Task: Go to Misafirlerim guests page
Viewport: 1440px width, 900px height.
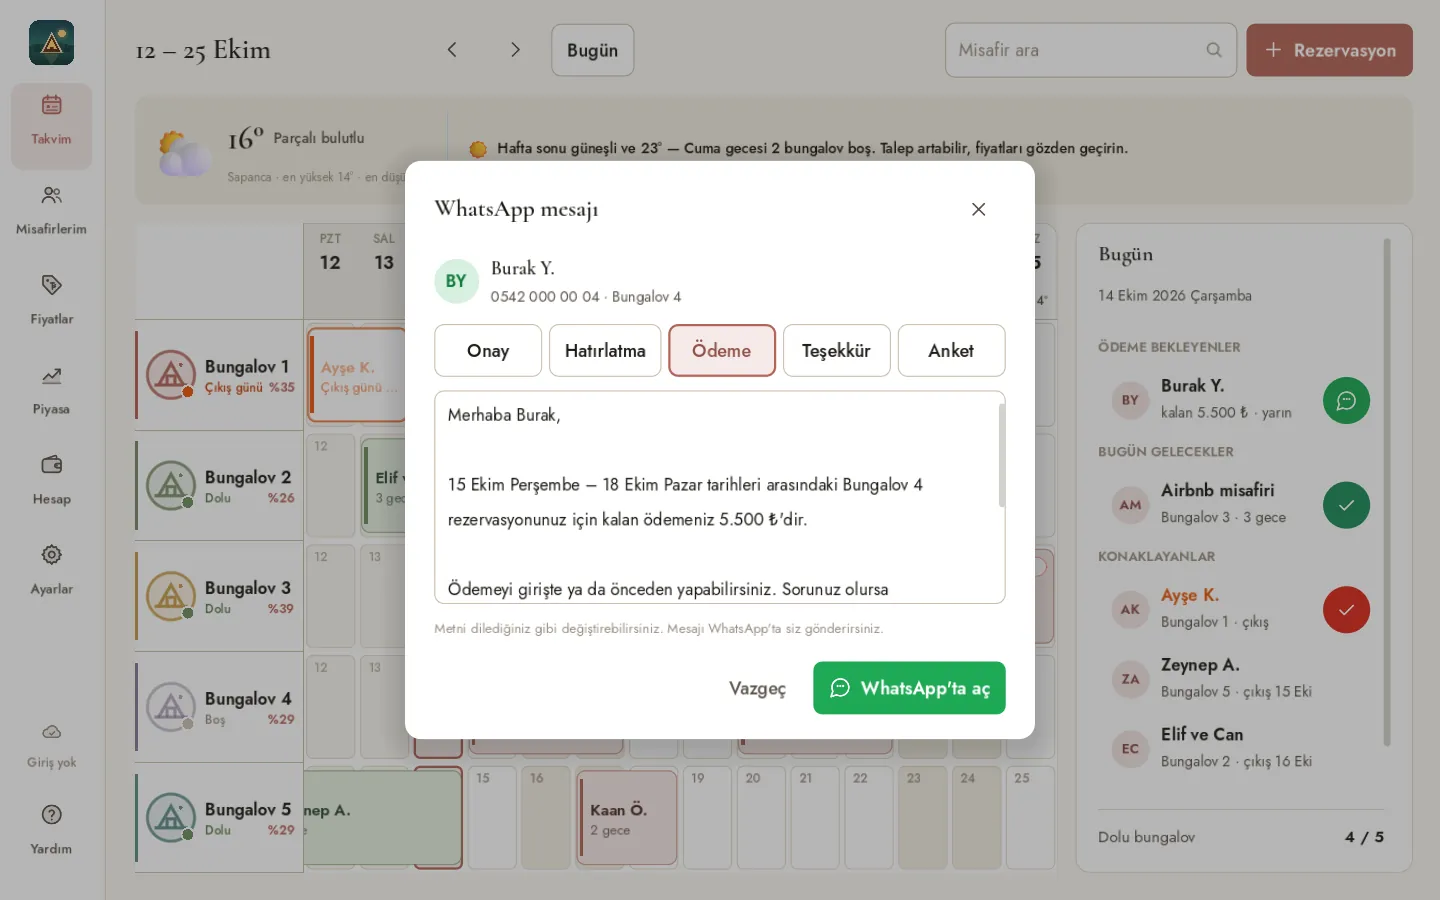Action: pyautogui.click(x=51, y=210)
